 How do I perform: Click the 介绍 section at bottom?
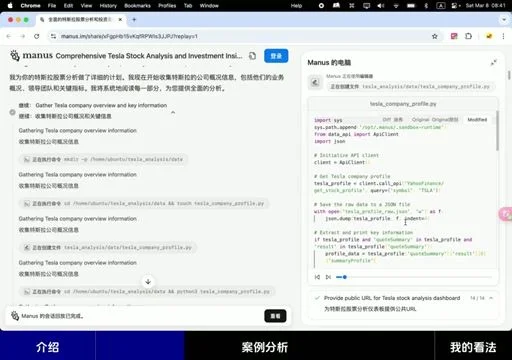tap(47, 346)
